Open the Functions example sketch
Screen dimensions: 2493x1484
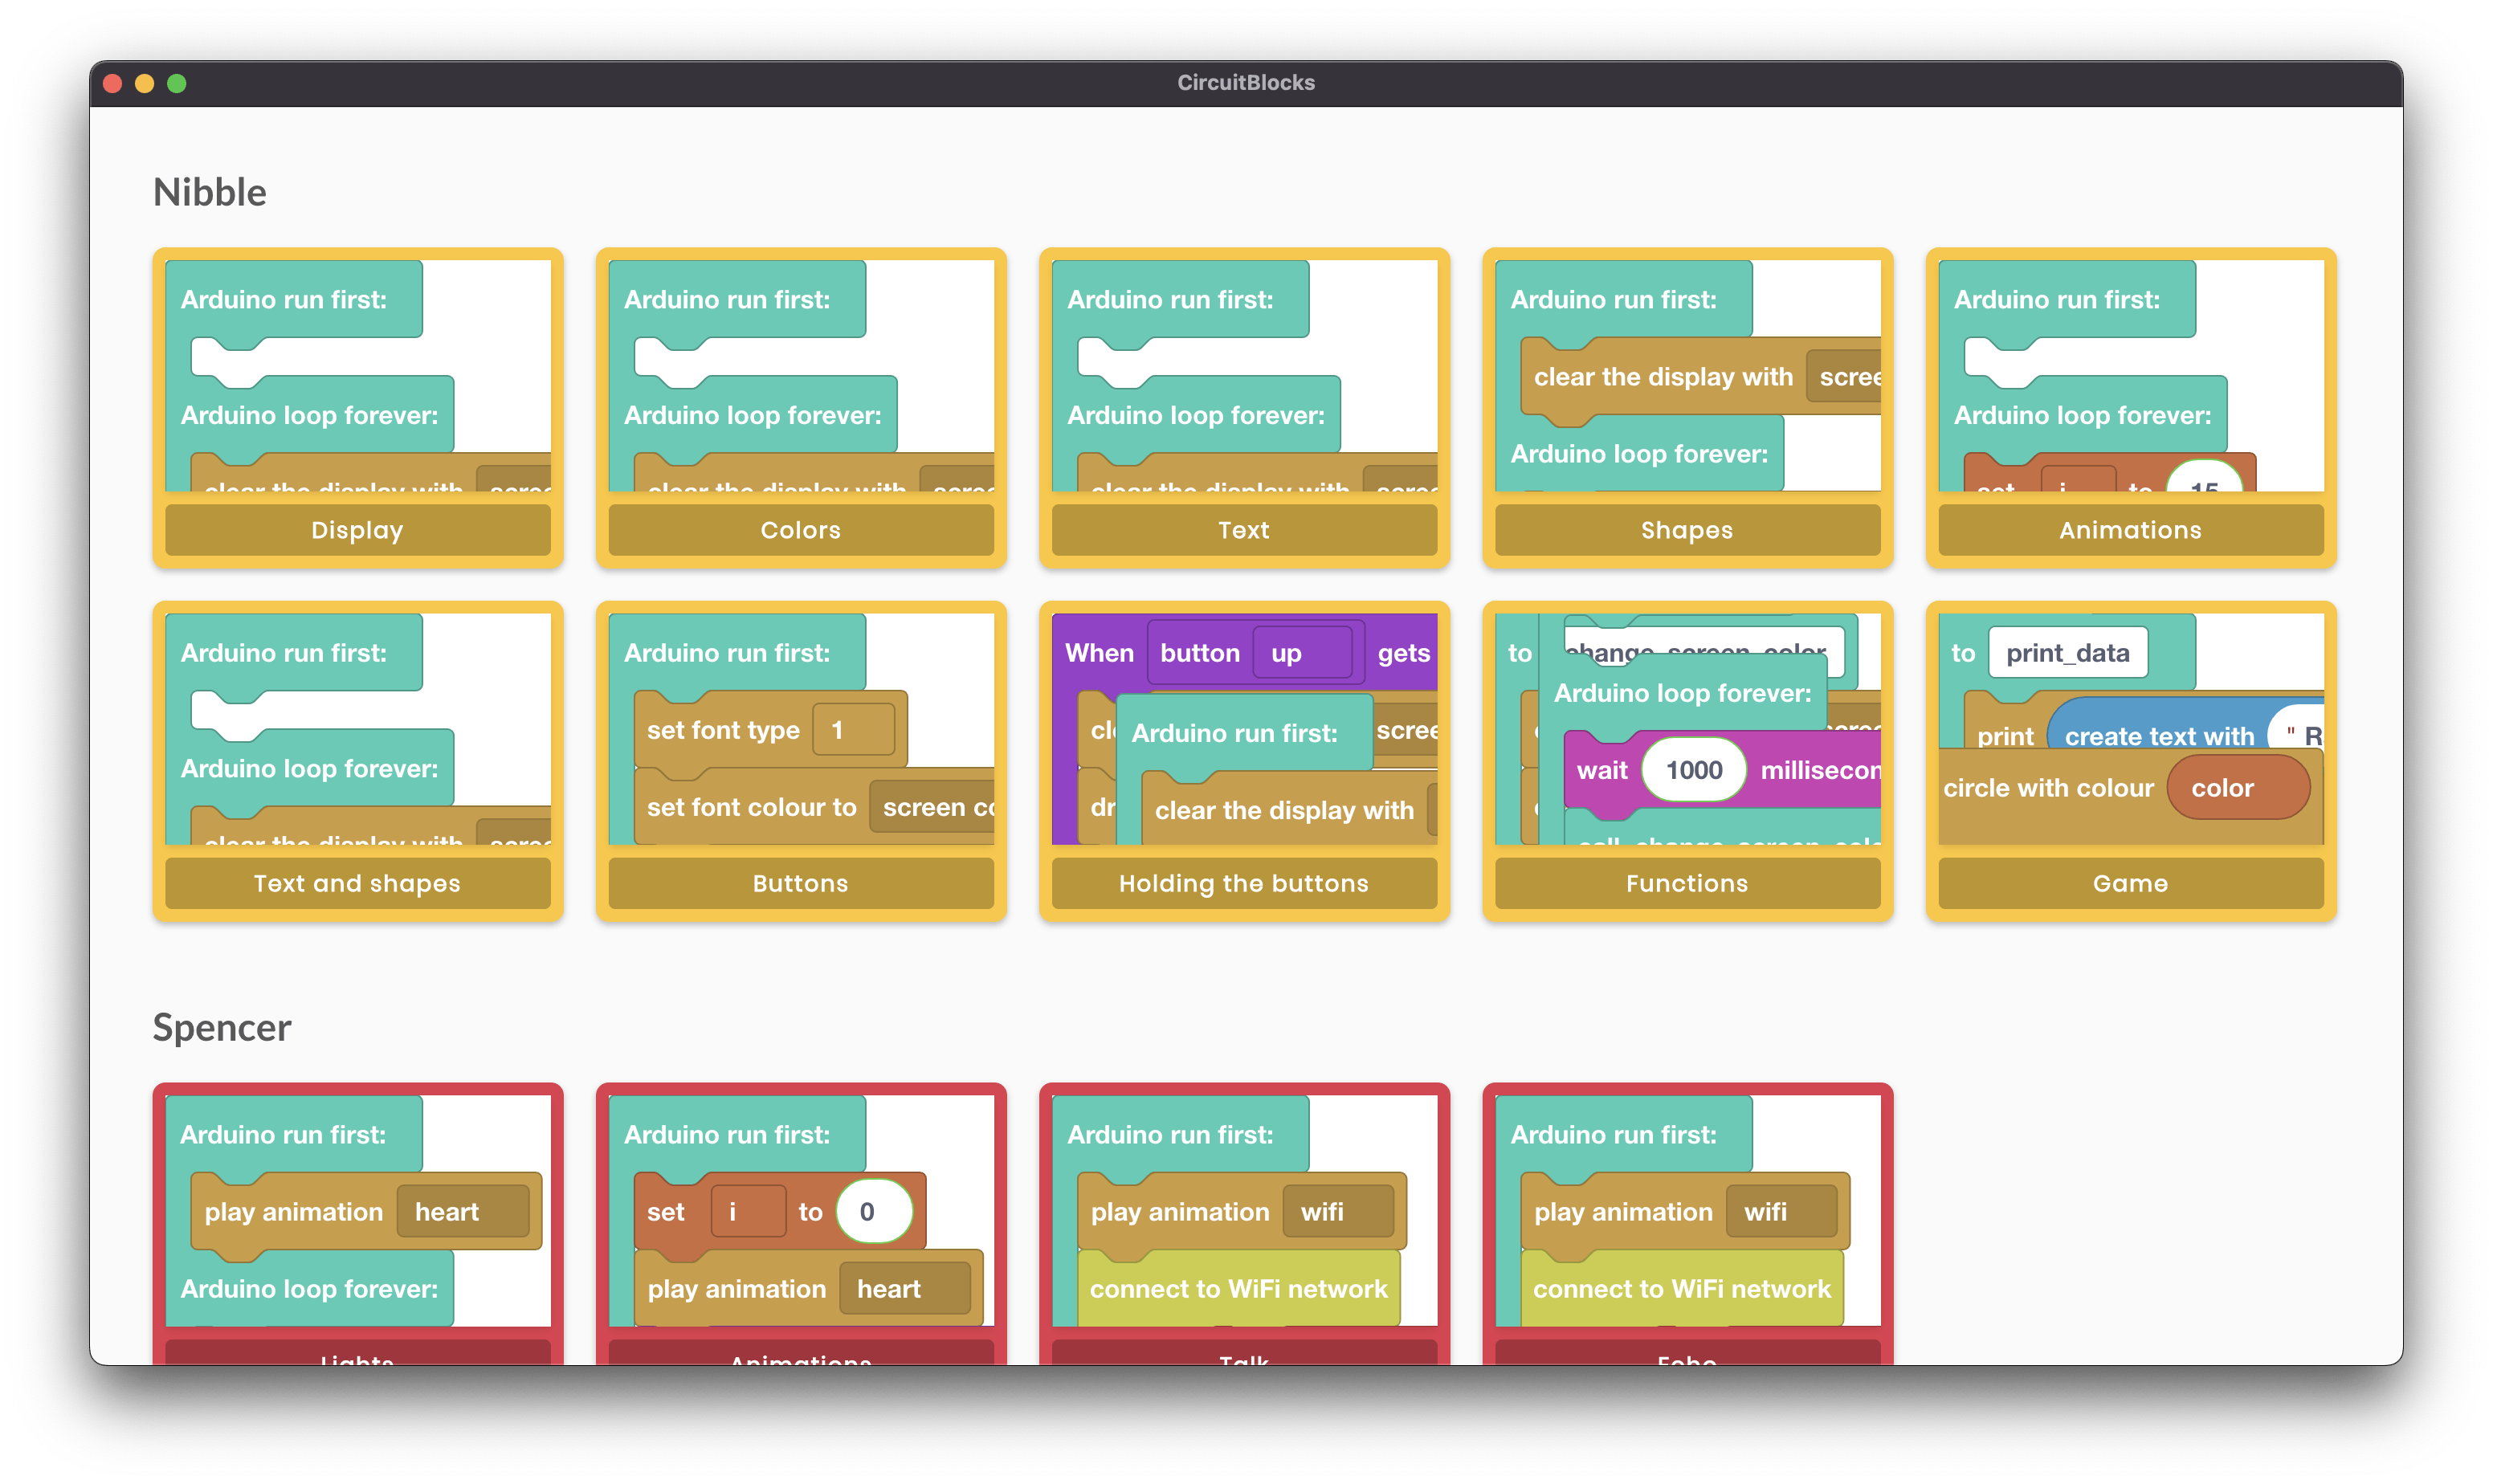pos(1686,883)
